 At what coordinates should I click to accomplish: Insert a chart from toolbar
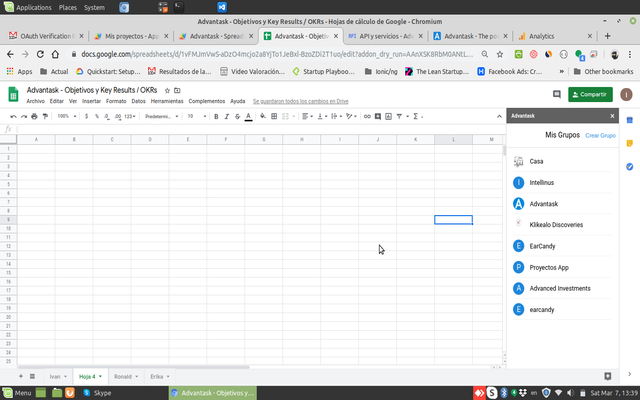tap(389, 116)
